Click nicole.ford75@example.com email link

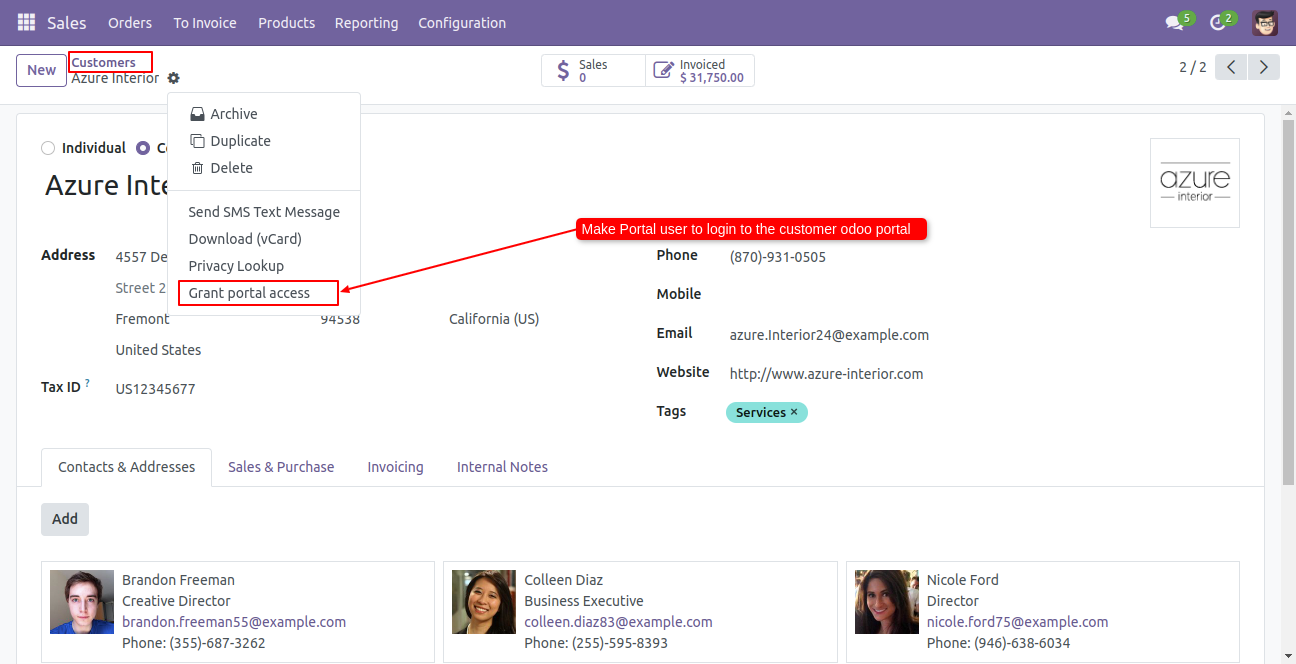point(1017,622)
